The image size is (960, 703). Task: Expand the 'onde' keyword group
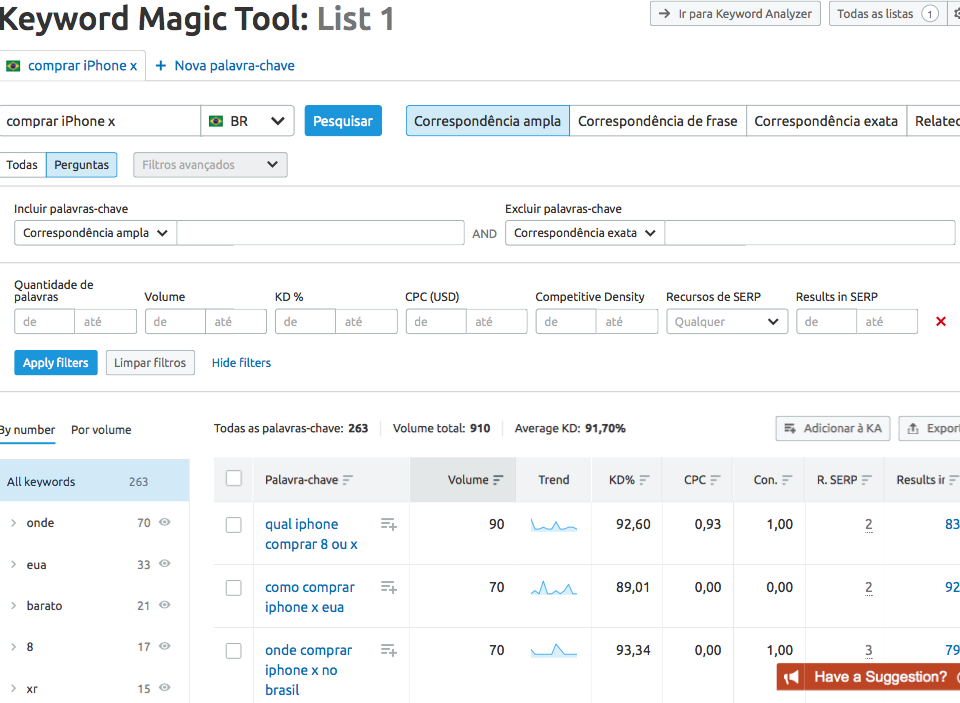[x=13, y=523]
